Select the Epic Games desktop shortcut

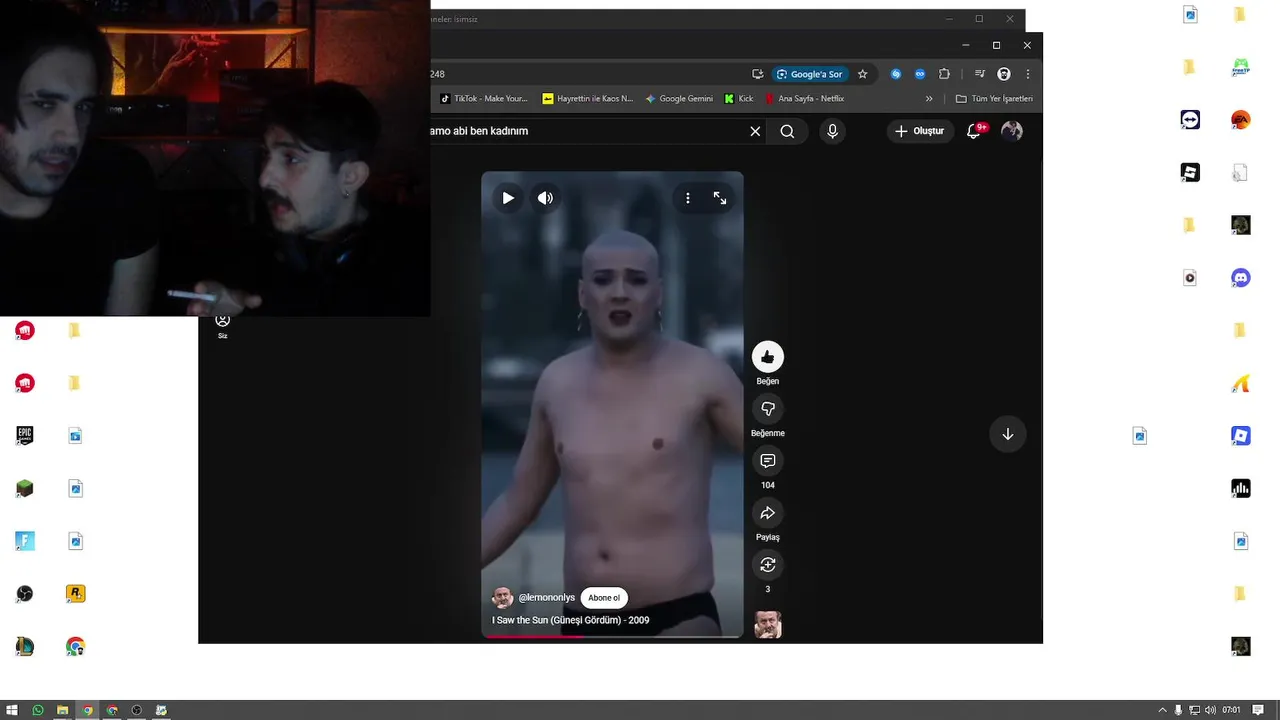coord(25,435)
